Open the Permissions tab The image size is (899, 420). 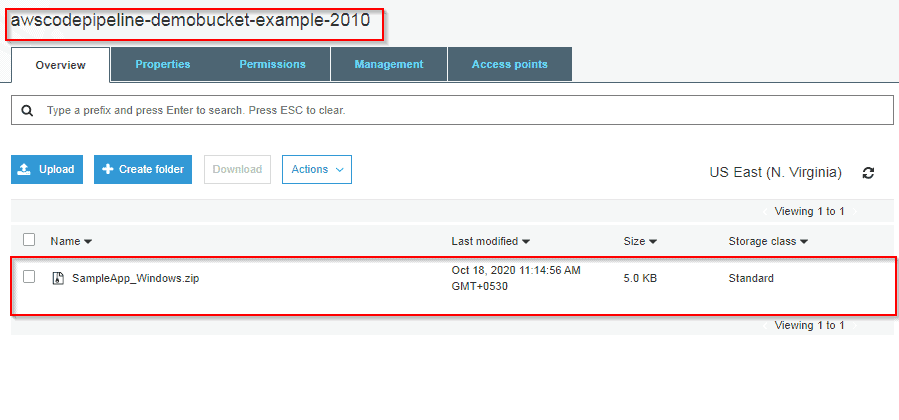272,64
